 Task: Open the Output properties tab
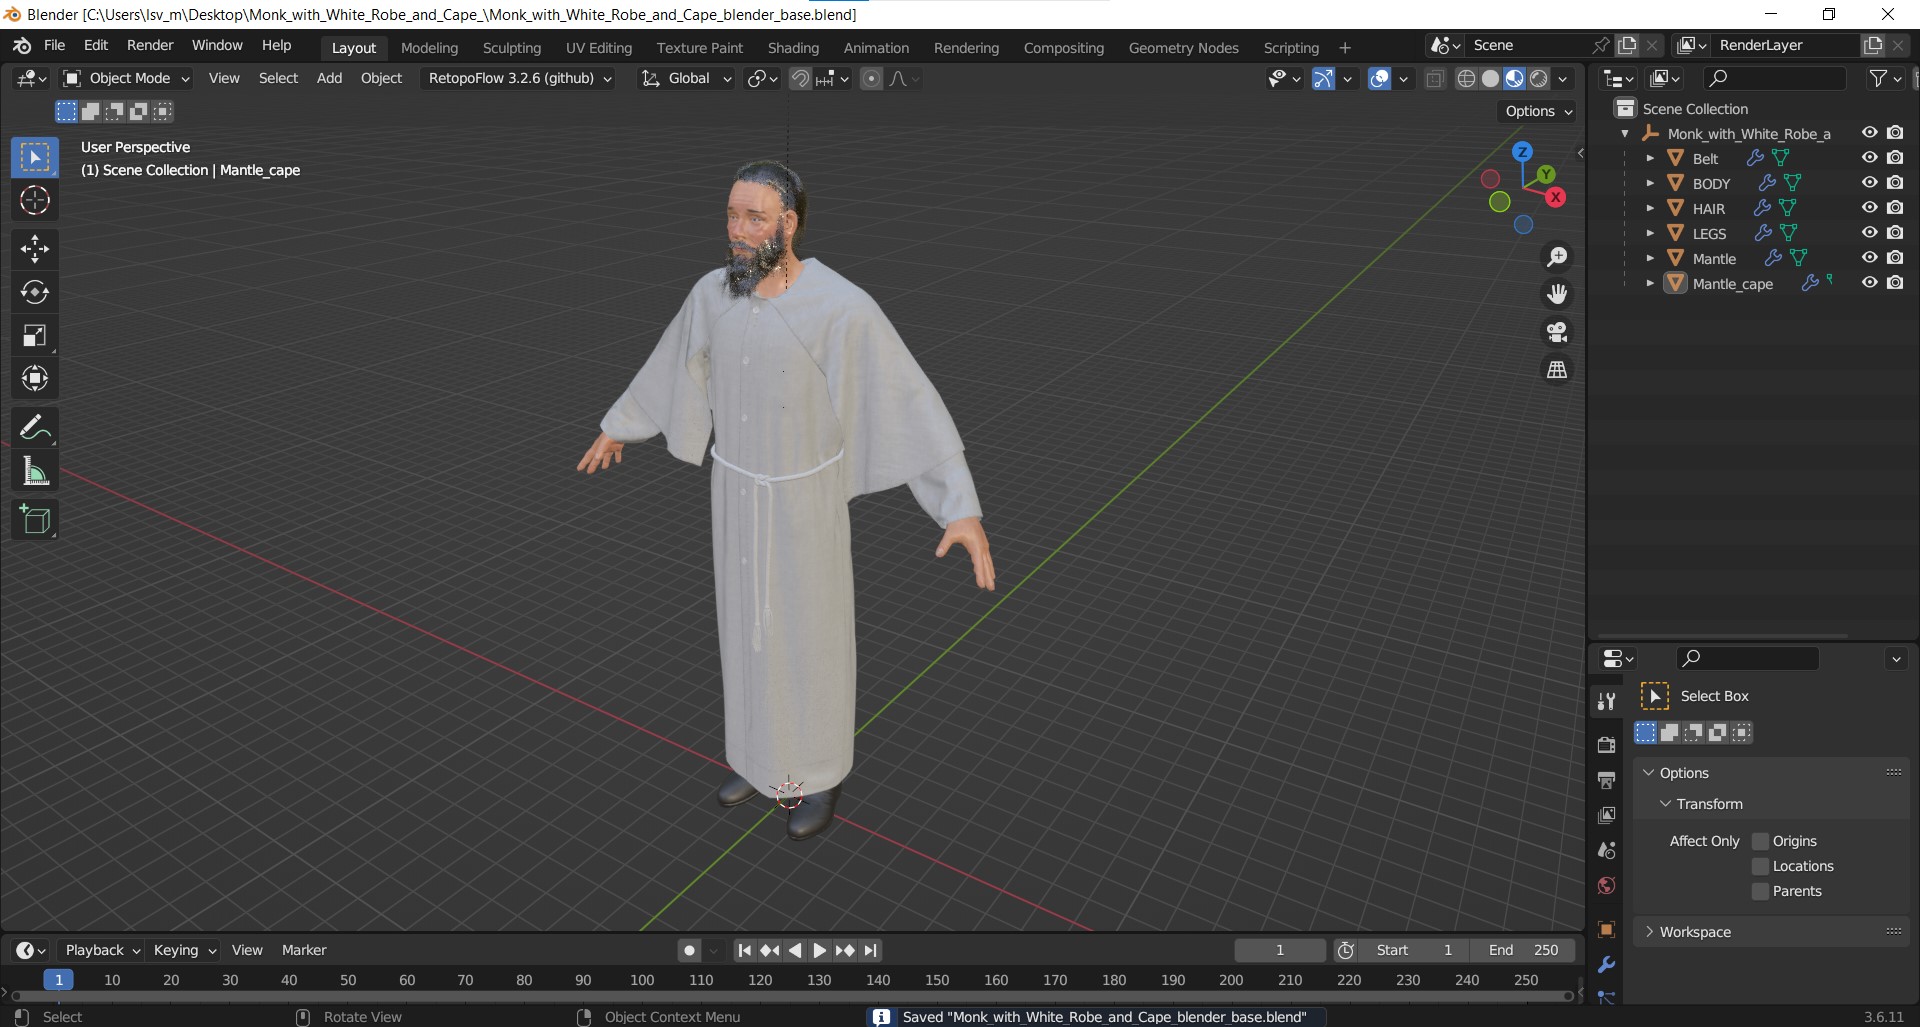[x=1607, y=780]
